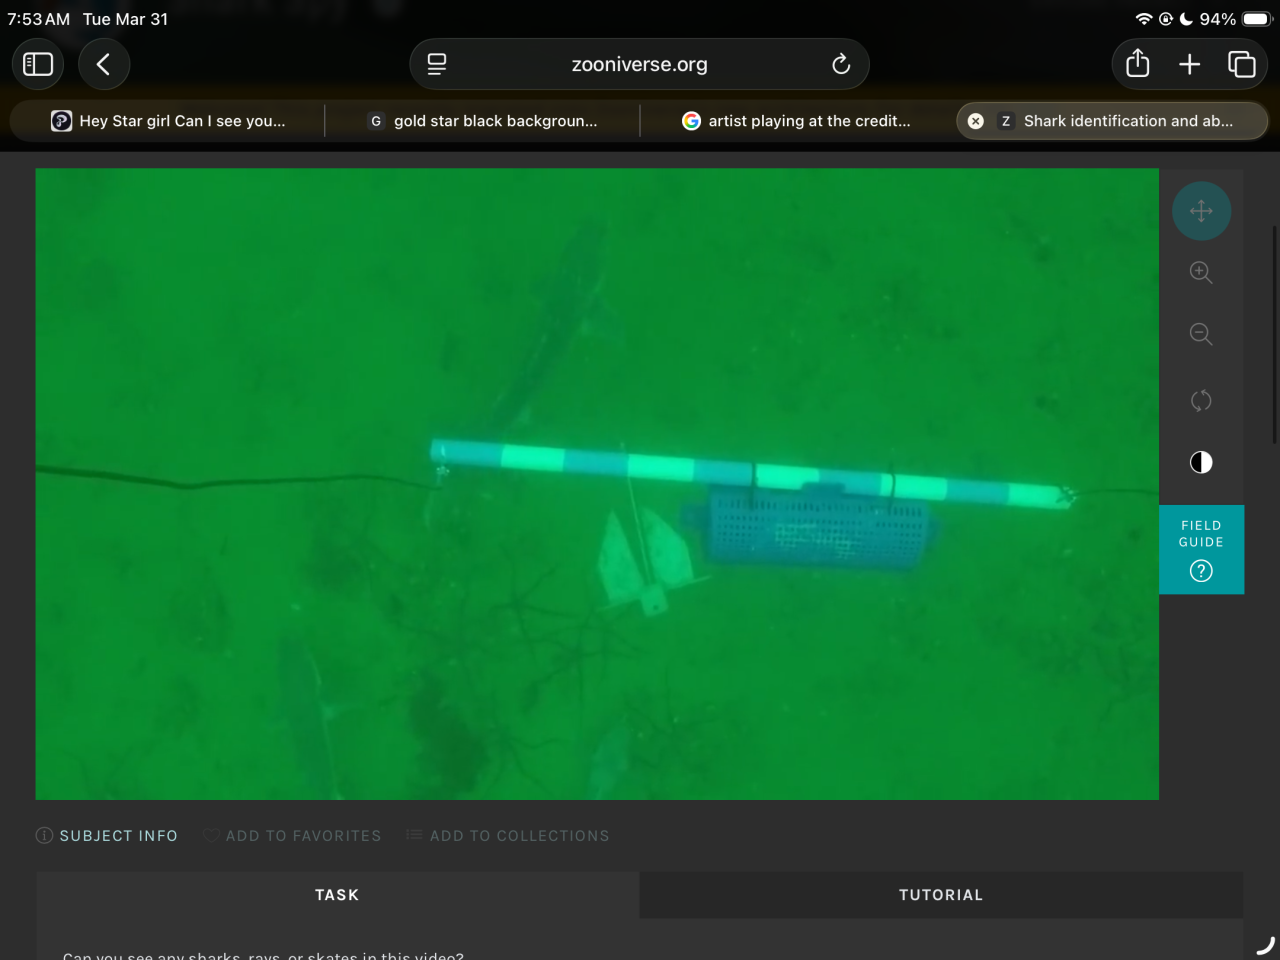Switch to the Tutorial tab
Viewport: 1280px width, 960px height.
click(x=941, y=895)
